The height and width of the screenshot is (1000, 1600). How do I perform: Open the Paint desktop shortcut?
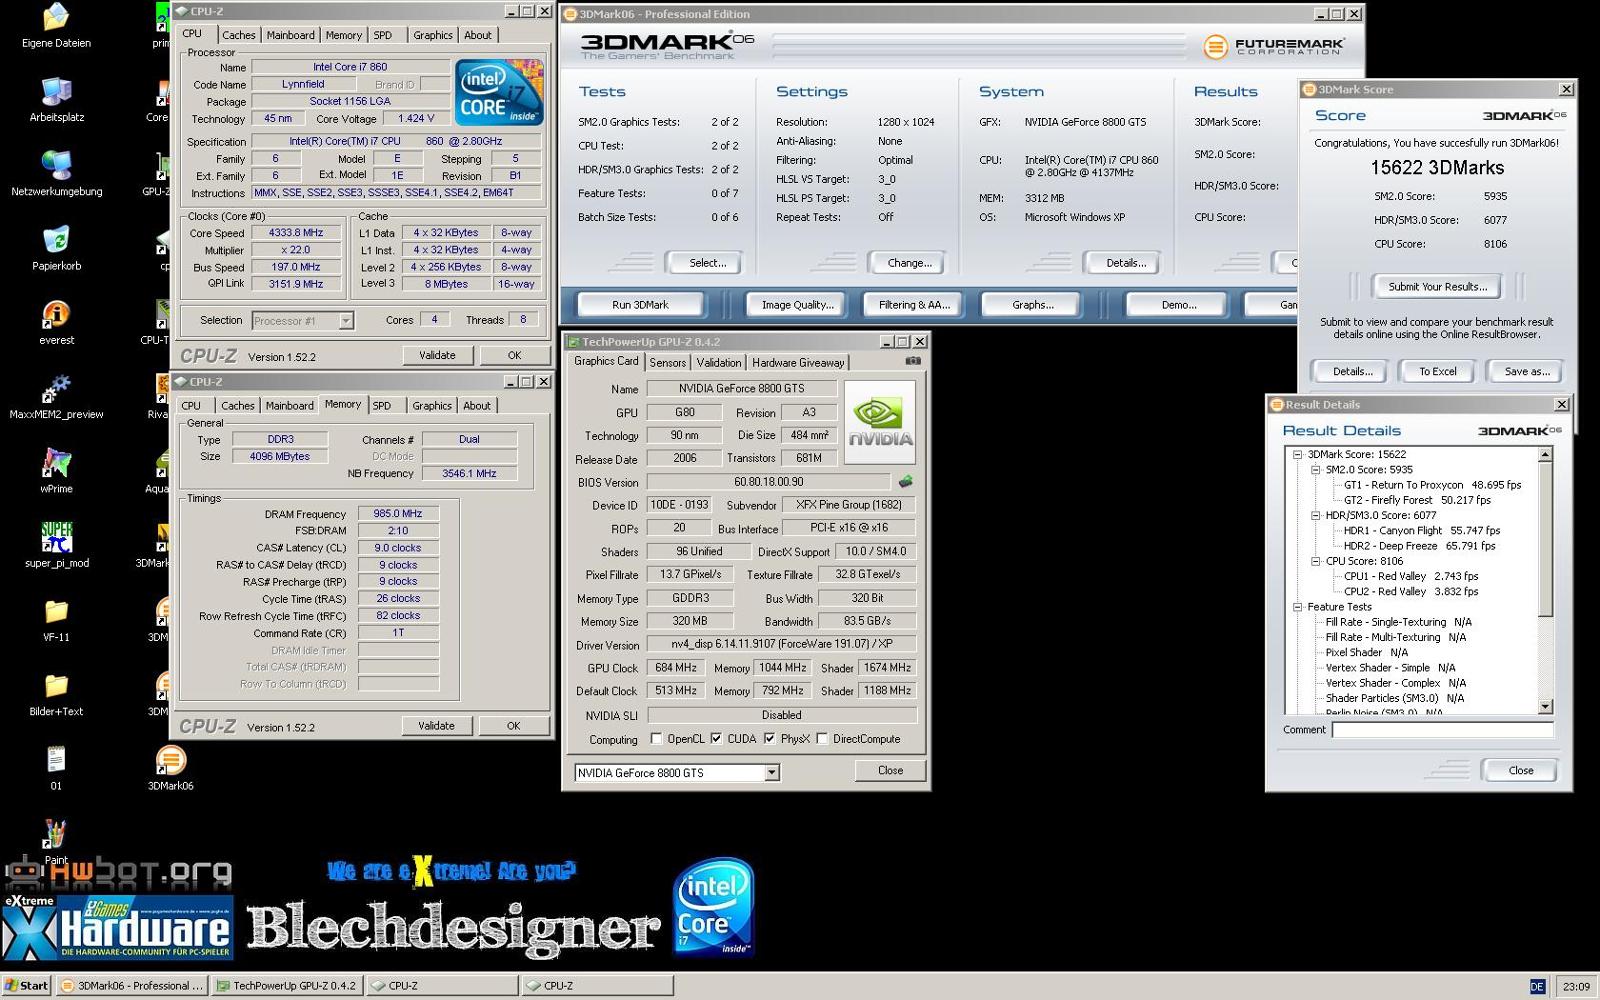tap(56, 840)
